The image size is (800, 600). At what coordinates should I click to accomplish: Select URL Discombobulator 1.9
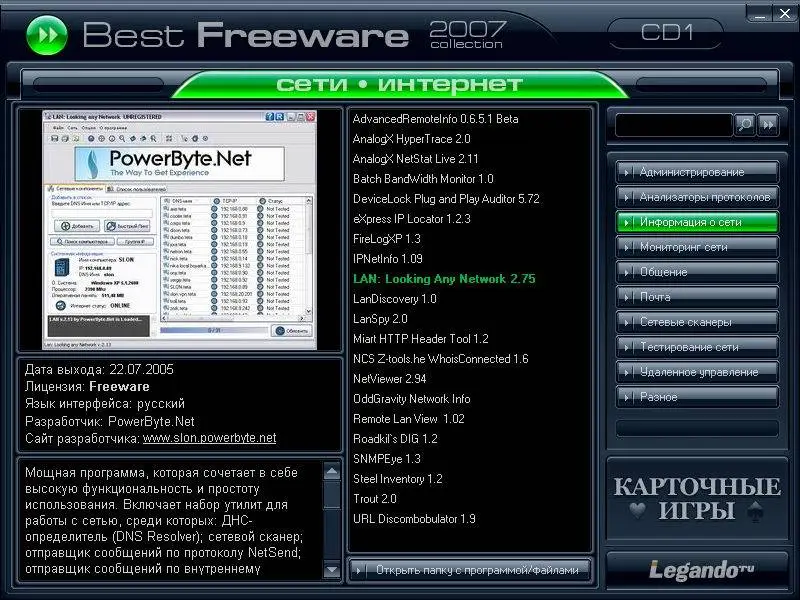tap(414, 519)
